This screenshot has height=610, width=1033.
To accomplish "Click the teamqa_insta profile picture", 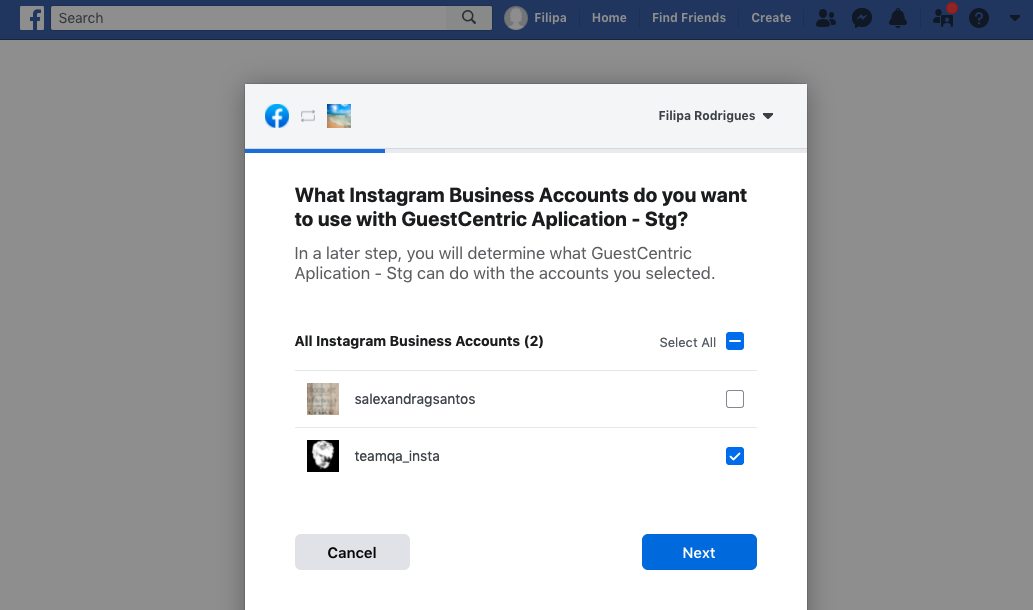I will click(x=323, y=456).
